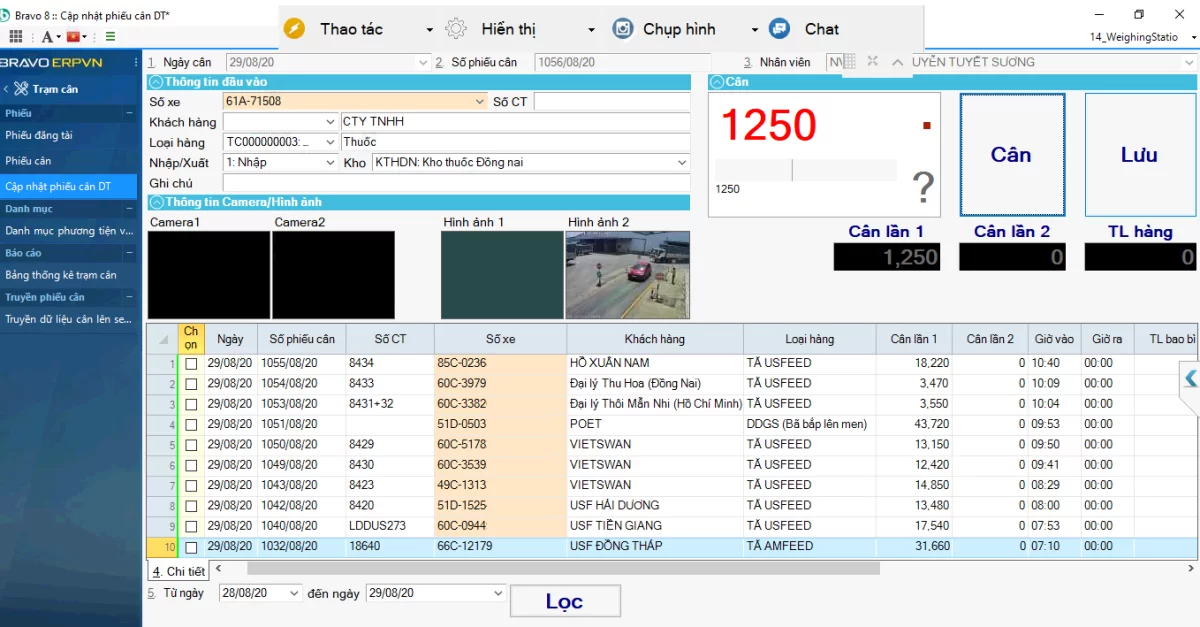Toggle checkbox on row 10 USF ĐỒNG THÁP

tap(191, 547)
